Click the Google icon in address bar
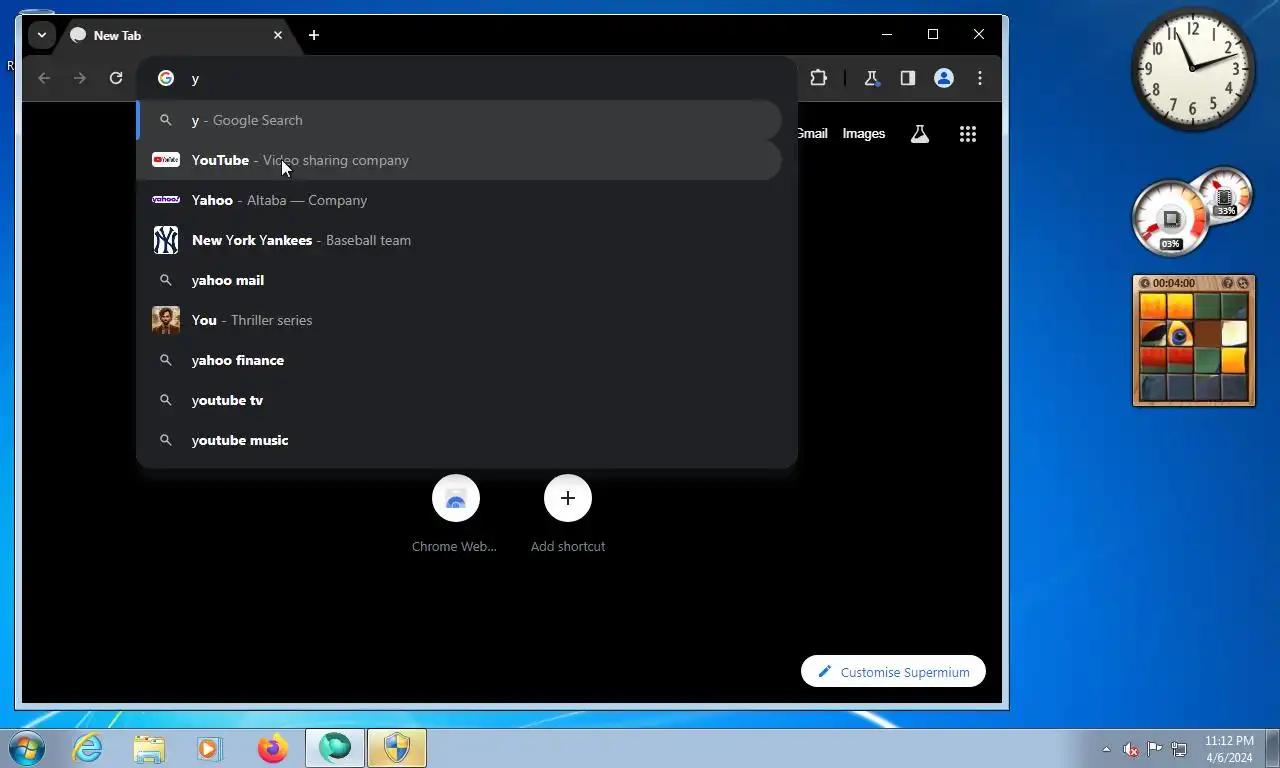The height and width of the screenshot is (768, 1280). [166, 78]
